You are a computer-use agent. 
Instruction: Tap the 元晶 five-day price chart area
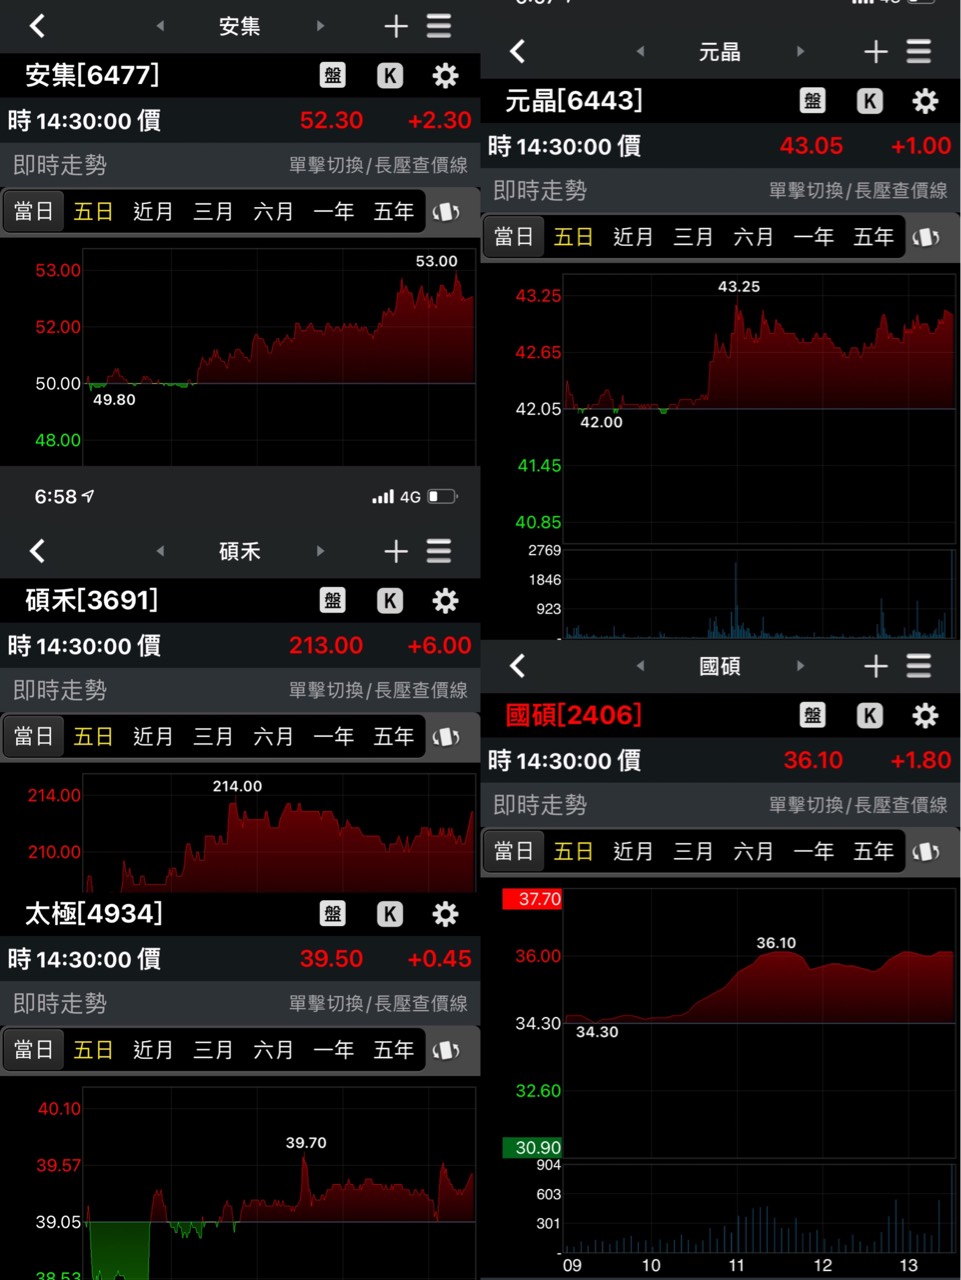(758, 400)
